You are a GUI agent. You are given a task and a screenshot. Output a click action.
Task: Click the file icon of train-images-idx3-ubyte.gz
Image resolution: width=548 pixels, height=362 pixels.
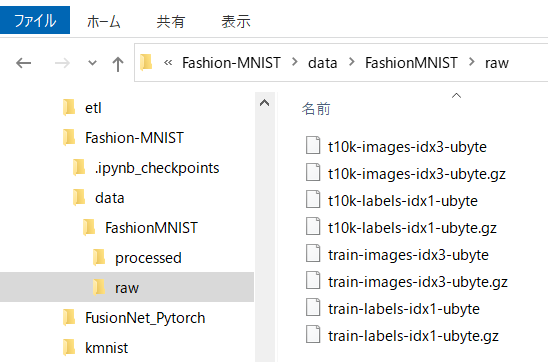click(x=313, y=280)
